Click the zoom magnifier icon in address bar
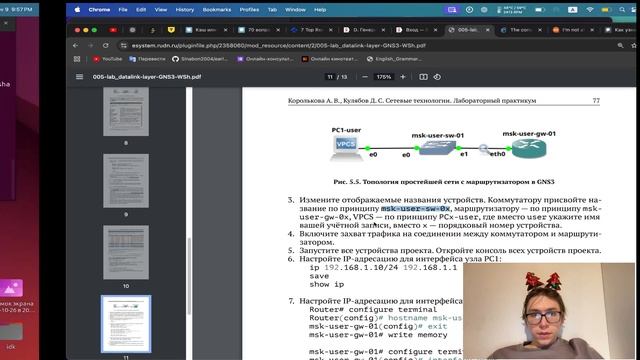 [620, 45]
